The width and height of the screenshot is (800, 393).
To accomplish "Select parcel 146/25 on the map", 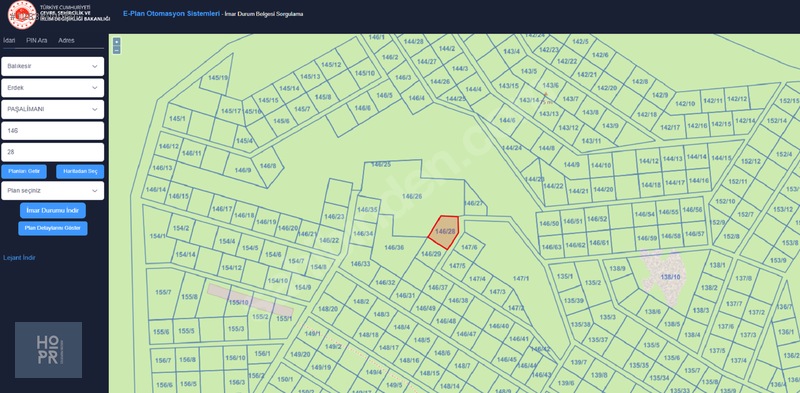I will click(381, 164).
